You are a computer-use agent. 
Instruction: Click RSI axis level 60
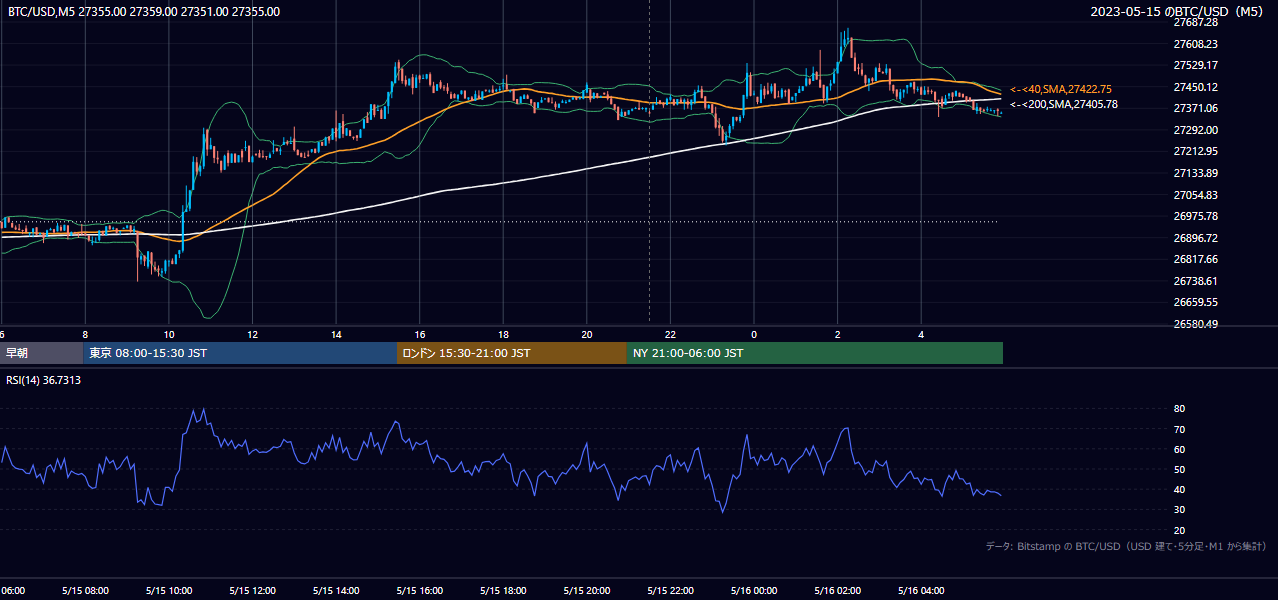click(1179, 449)
